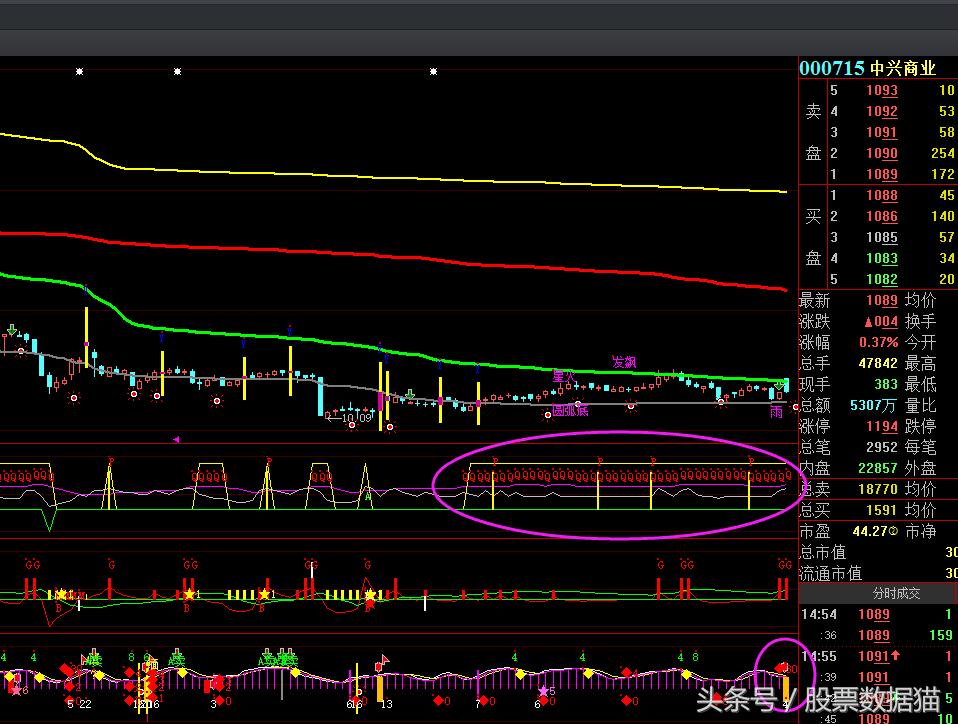Click the 涨跌 change value 004
Screen dimensions: 958x724
point(880,321)
